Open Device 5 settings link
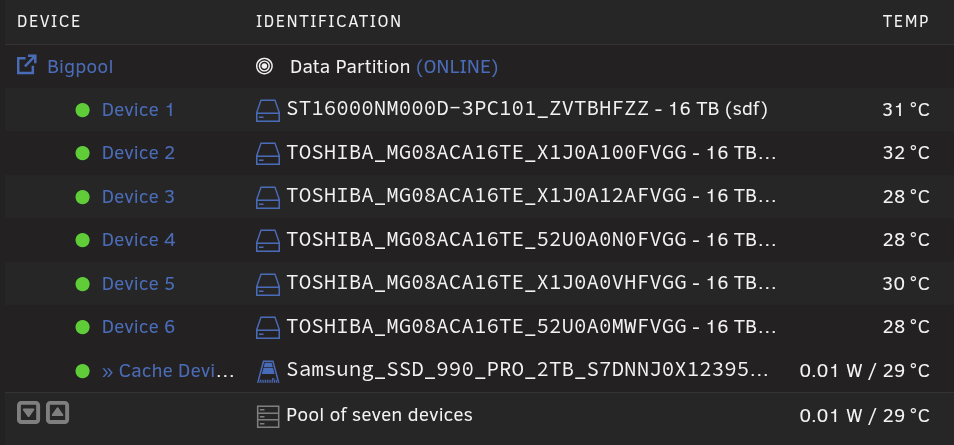This screenshot has width=954, height=445. 138,284
